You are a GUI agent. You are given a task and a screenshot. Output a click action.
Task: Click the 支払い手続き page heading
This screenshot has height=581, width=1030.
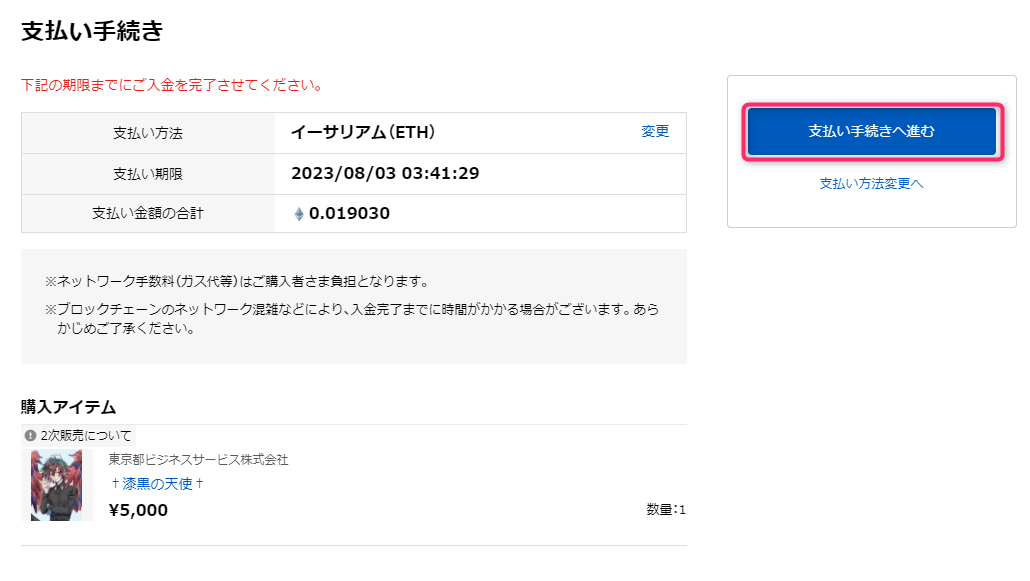(x=92, y=31)
